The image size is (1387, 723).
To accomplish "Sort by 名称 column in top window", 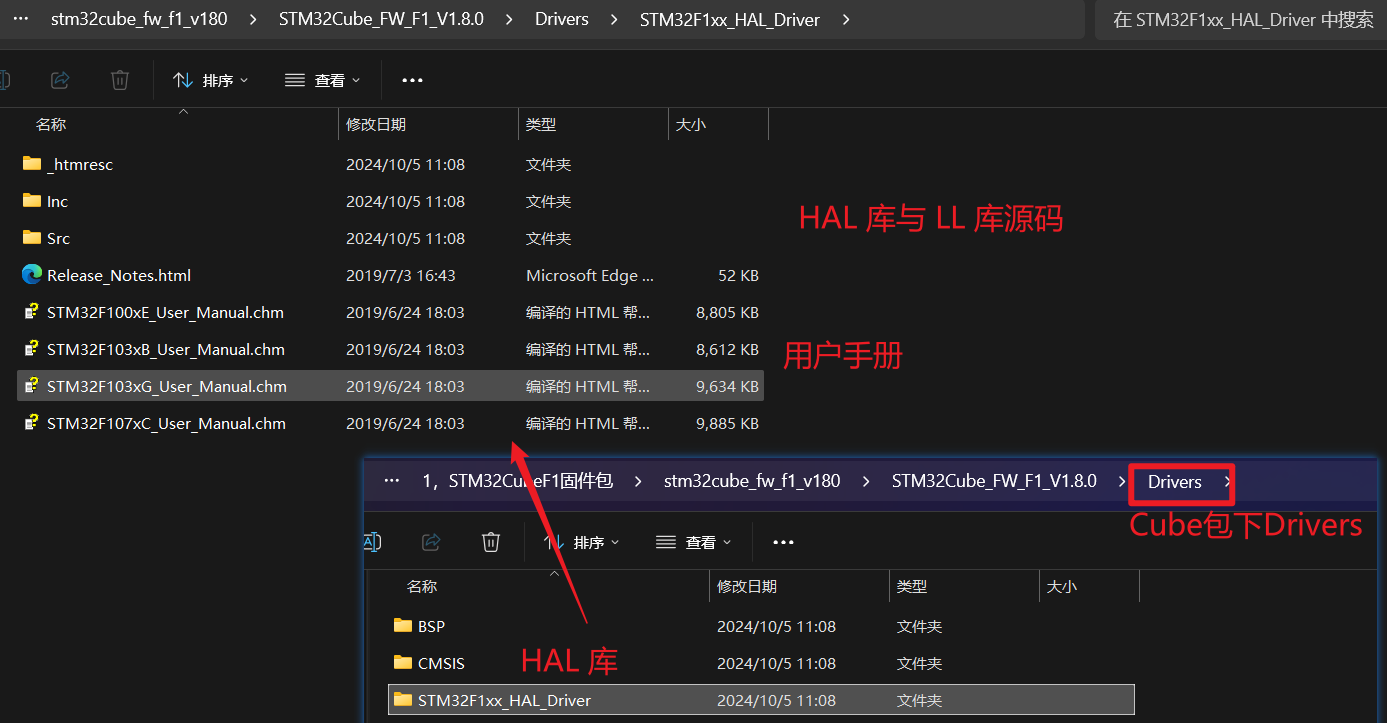I will click(x=51, y=124).
